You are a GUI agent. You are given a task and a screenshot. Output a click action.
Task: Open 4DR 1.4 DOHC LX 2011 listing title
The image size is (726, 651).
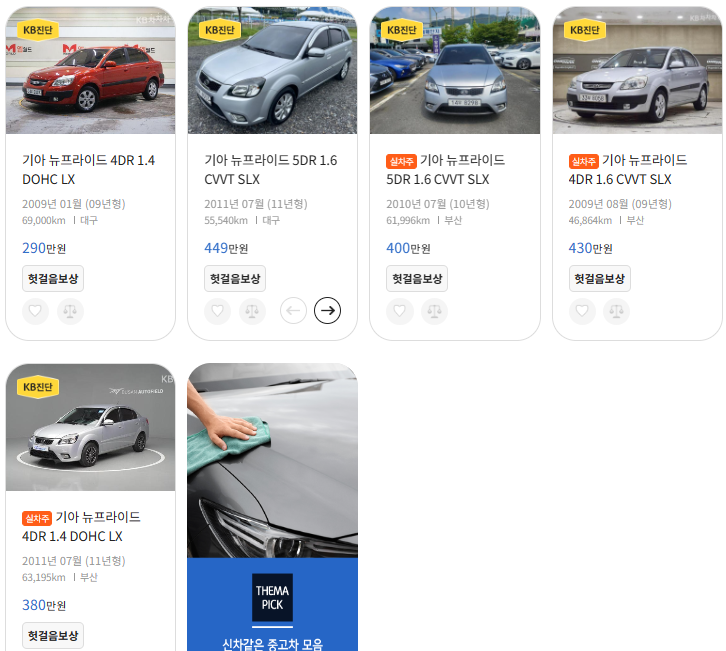pyautogui.click(x=81, y=526)
